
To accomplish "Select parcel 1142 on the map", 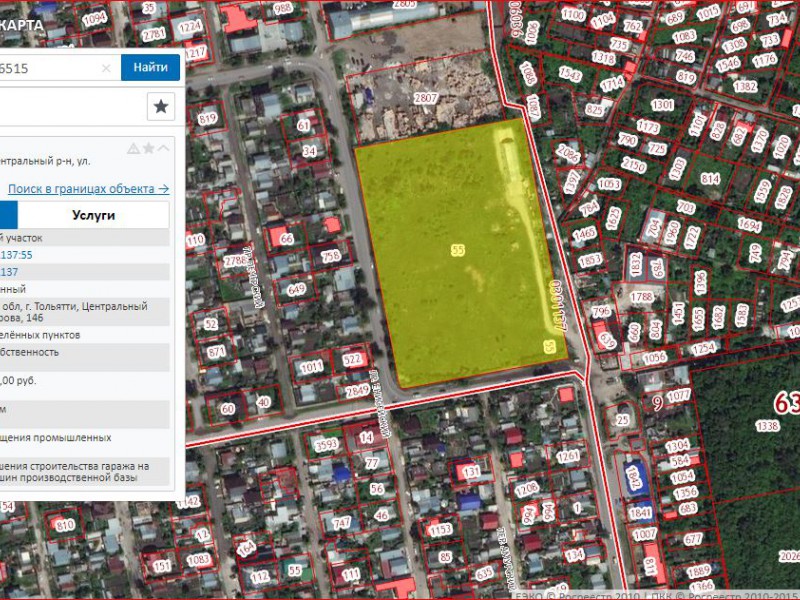I will click(x=188, y=502).
